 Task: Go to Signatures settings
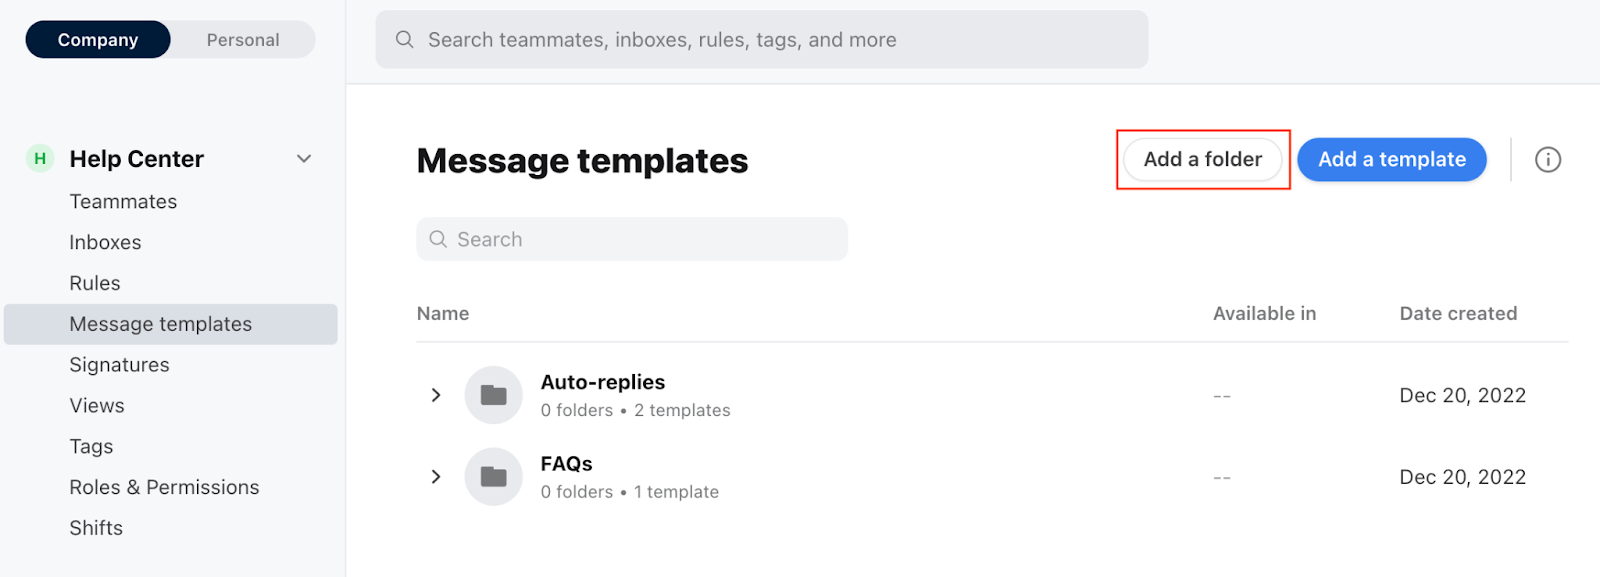pos(119,365)
